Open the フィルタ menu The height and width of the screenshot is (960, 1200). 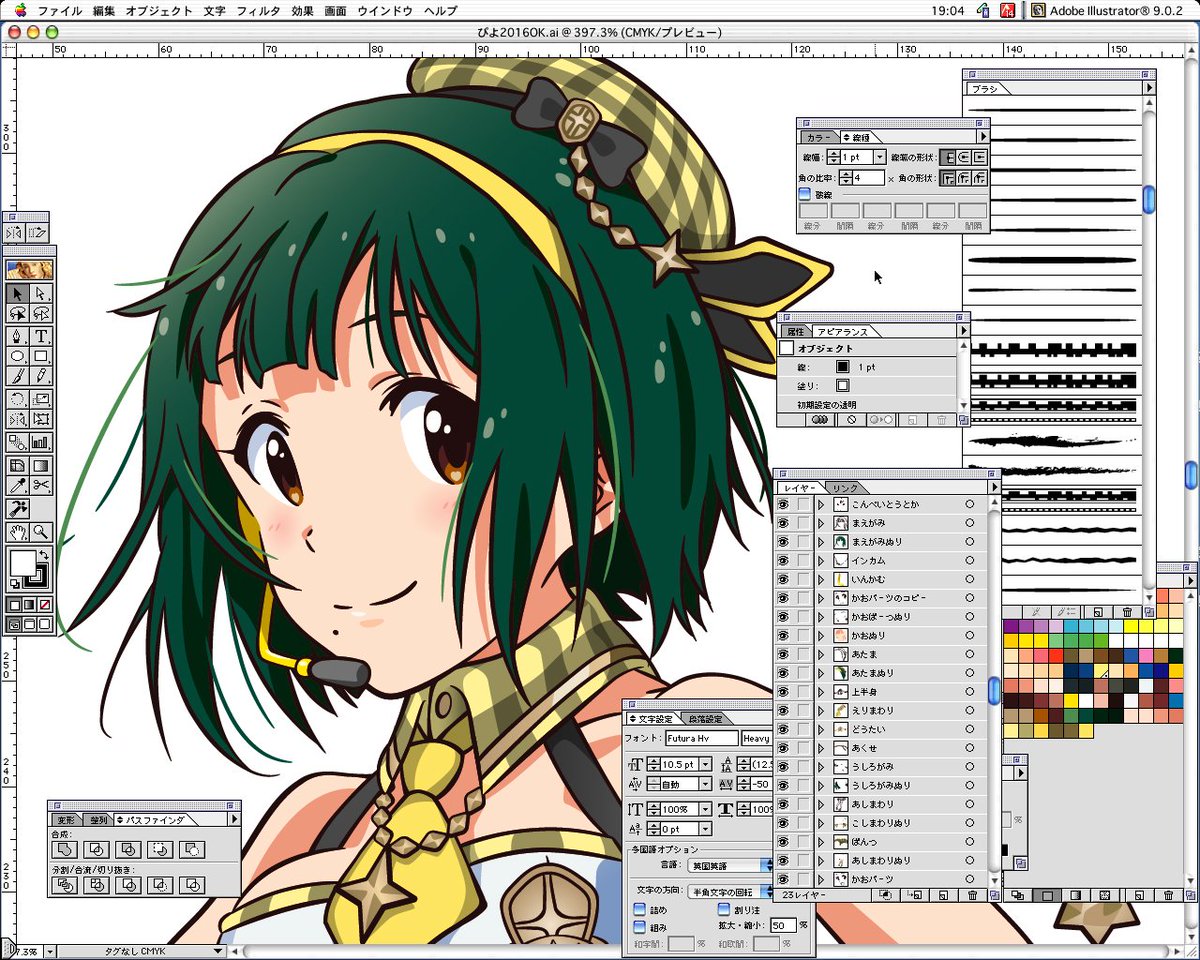(x=258, y=11)
